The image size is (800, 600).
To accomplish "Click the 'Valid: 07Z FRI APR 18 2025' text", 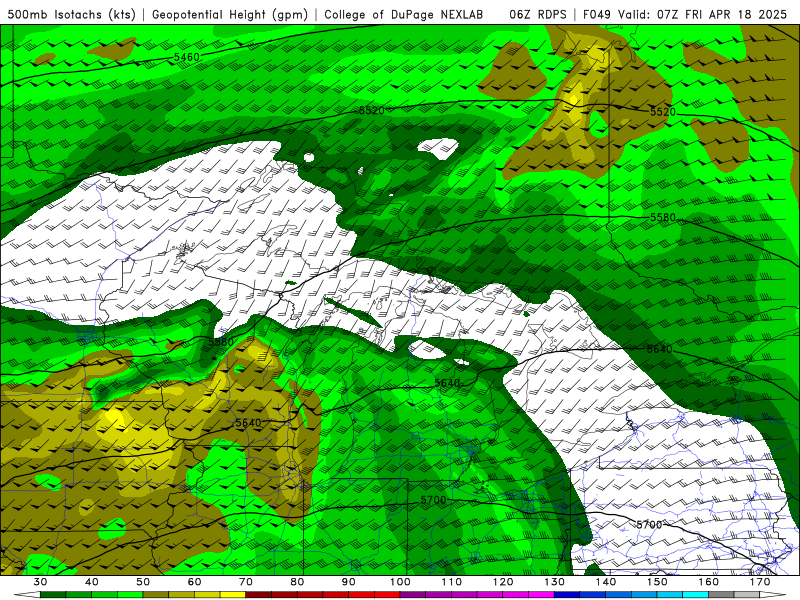I will [x=703, y=14].
